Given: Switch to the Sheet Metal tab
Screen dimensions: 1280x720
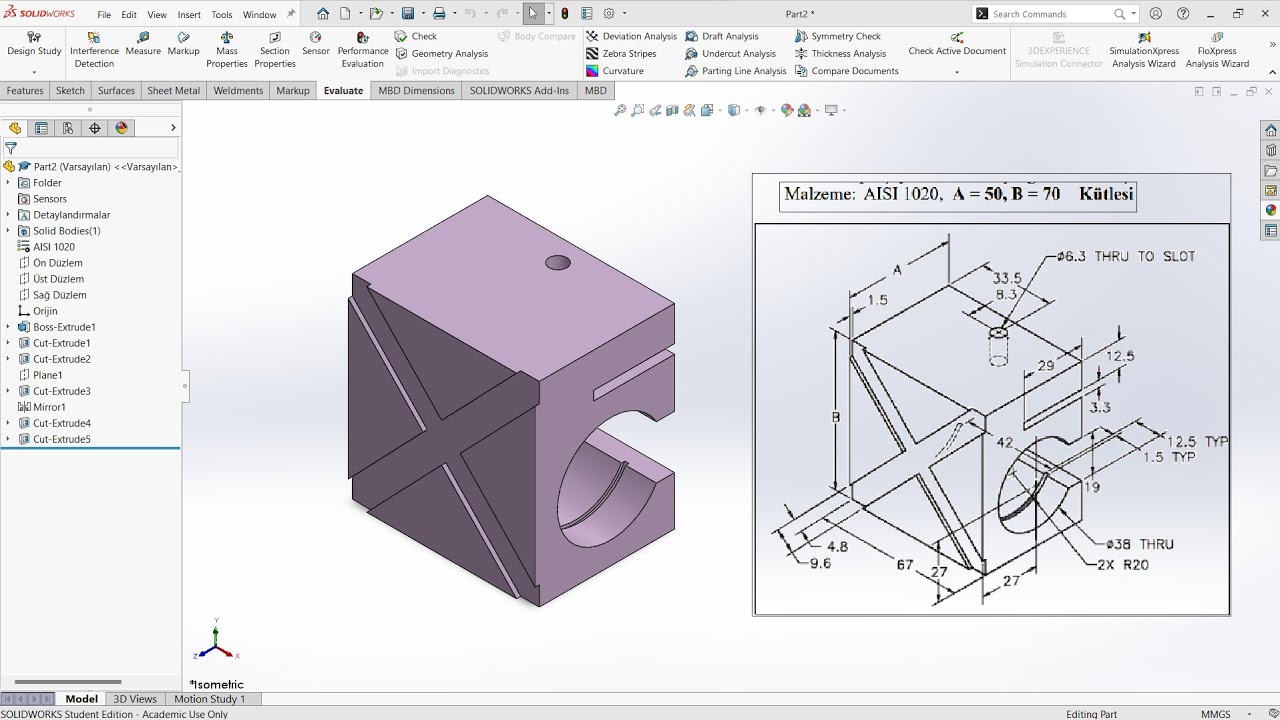Looking at the screenshot, I should click(174, 90).
